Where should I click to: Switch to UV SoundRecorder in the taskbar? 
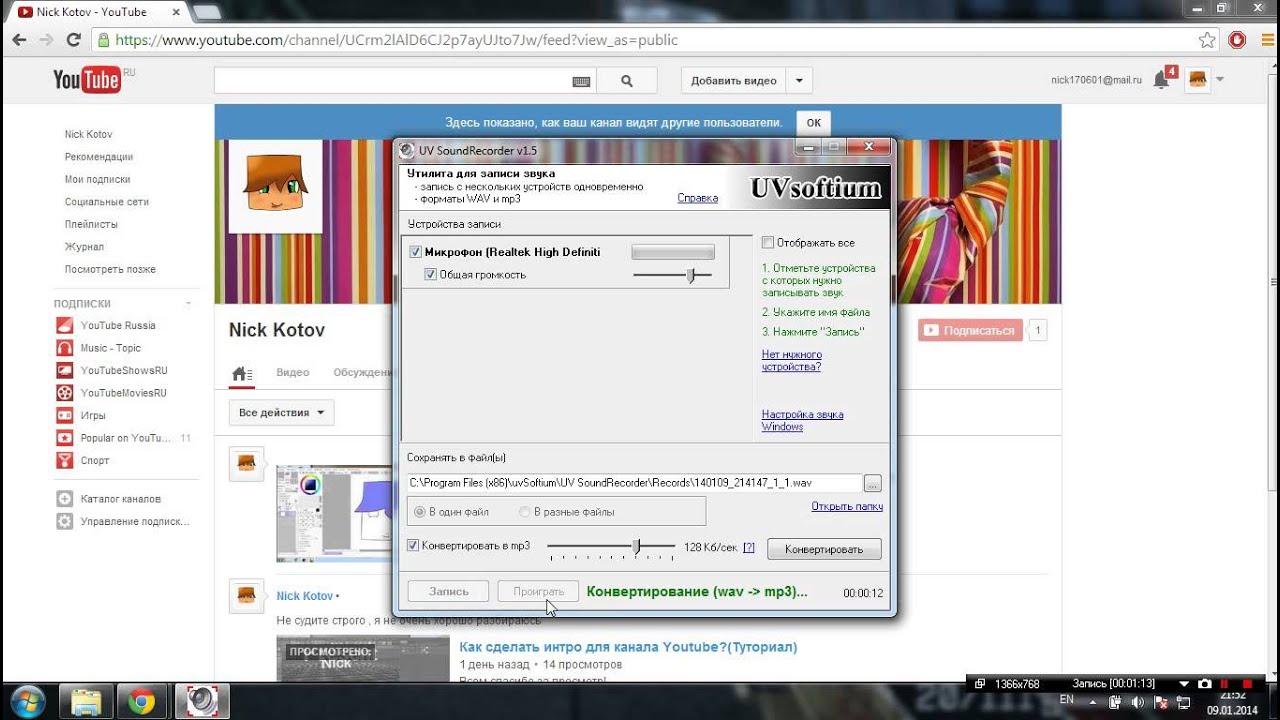pyautogui.click(x=202, y=701)
